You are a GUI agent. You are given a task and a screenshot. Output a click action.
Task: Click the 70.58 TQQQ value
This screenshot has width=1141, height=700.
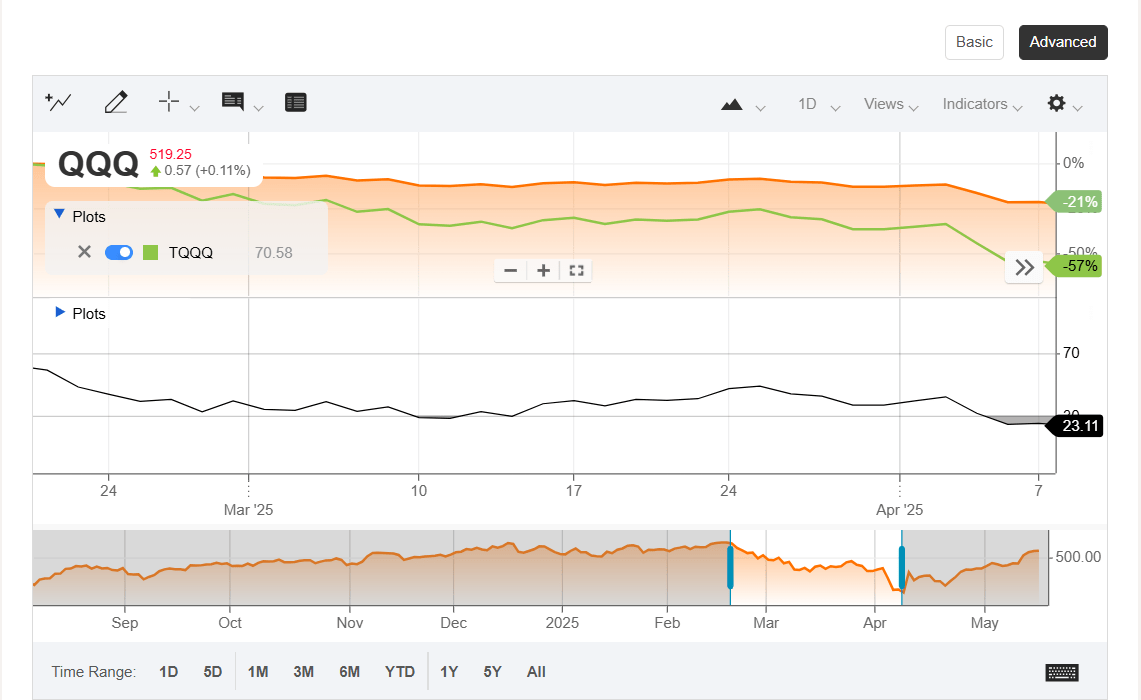tap(274, 252)
